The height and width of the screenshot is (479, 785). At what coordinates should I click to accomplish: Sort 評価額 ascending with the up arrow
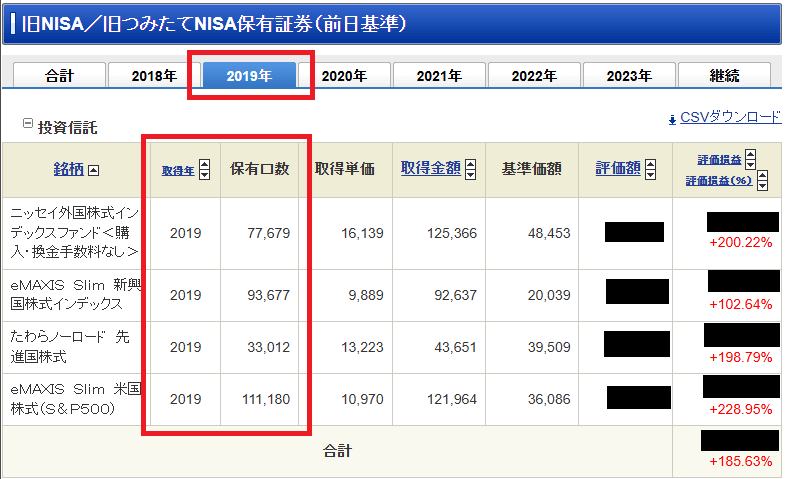(650, 164)
